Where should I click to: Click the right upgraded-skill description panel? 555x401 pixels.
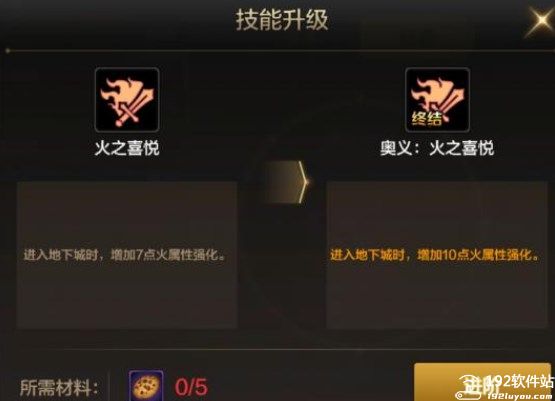tap(437, 255)
